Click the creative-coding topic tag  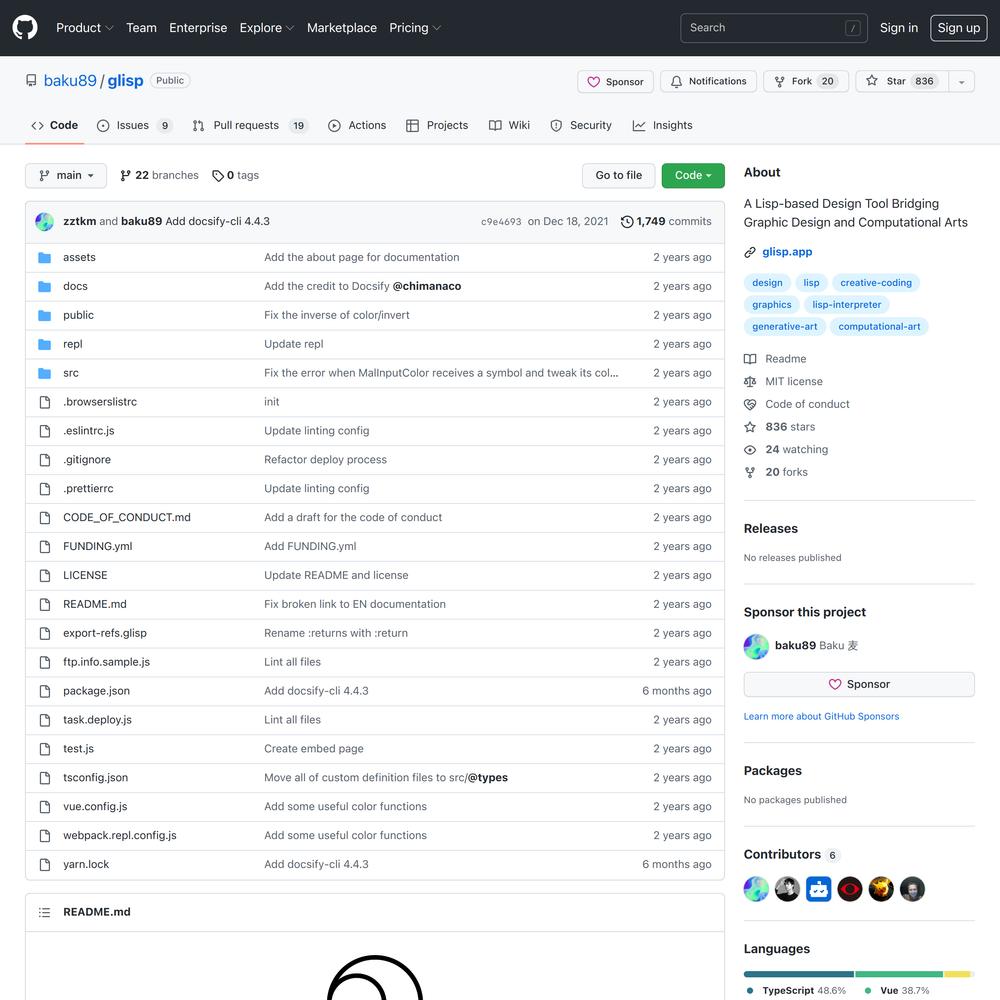(x=876, y=283)
